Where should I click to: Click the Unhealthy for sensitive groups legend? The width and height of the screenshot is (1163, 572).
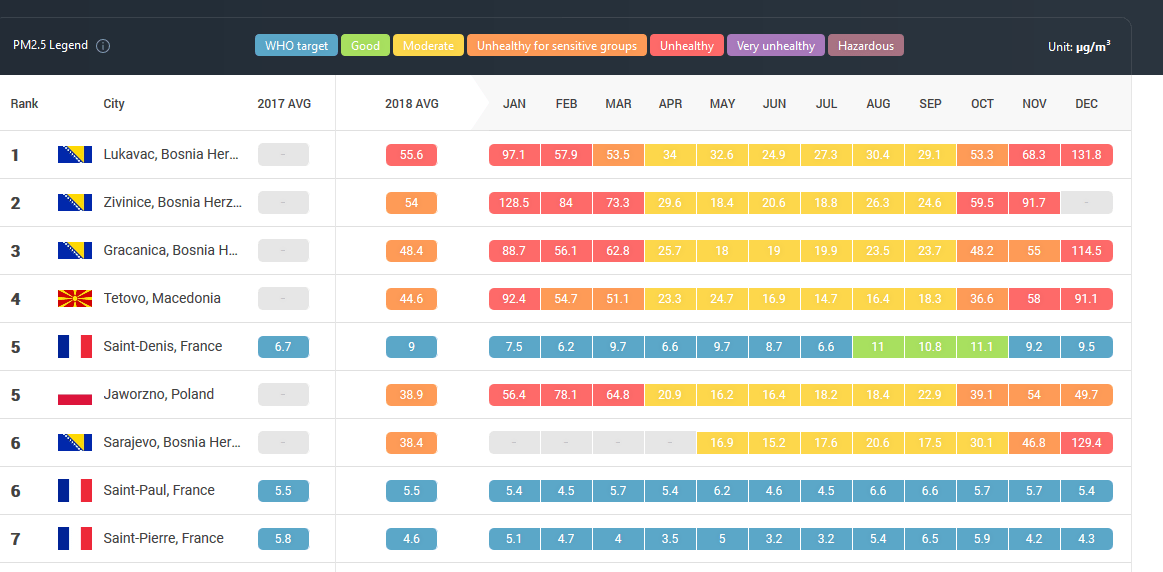point(556,46)
